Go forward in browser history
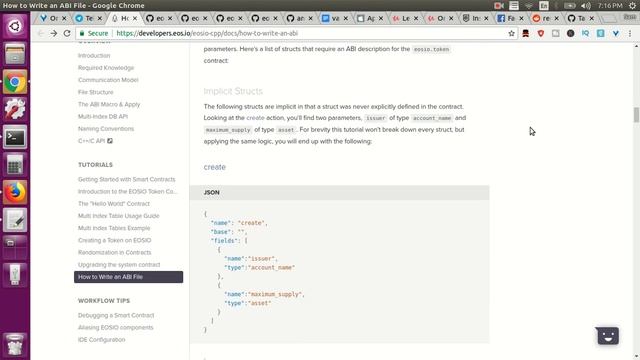Viewport: 640px width, 360px height. (53, 33)
